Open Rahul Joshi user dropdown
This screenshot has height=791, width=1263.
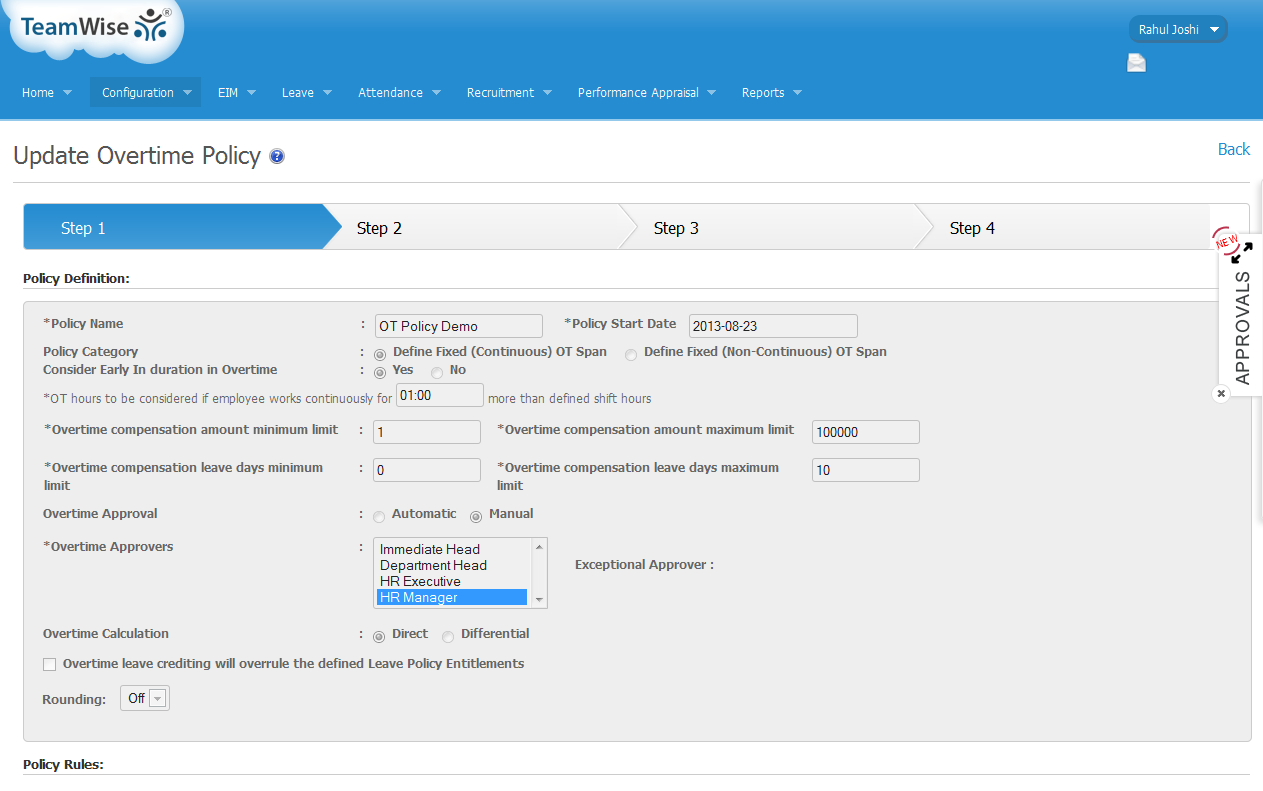pos(1178,30)
